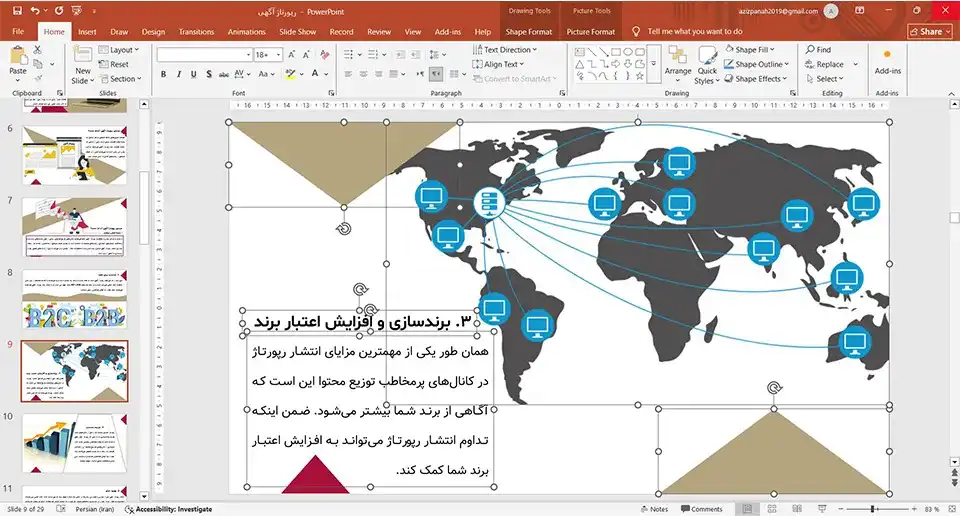Expand the Section dropdown
Screen dimensions: 960x516
click(x=120, y=79)
